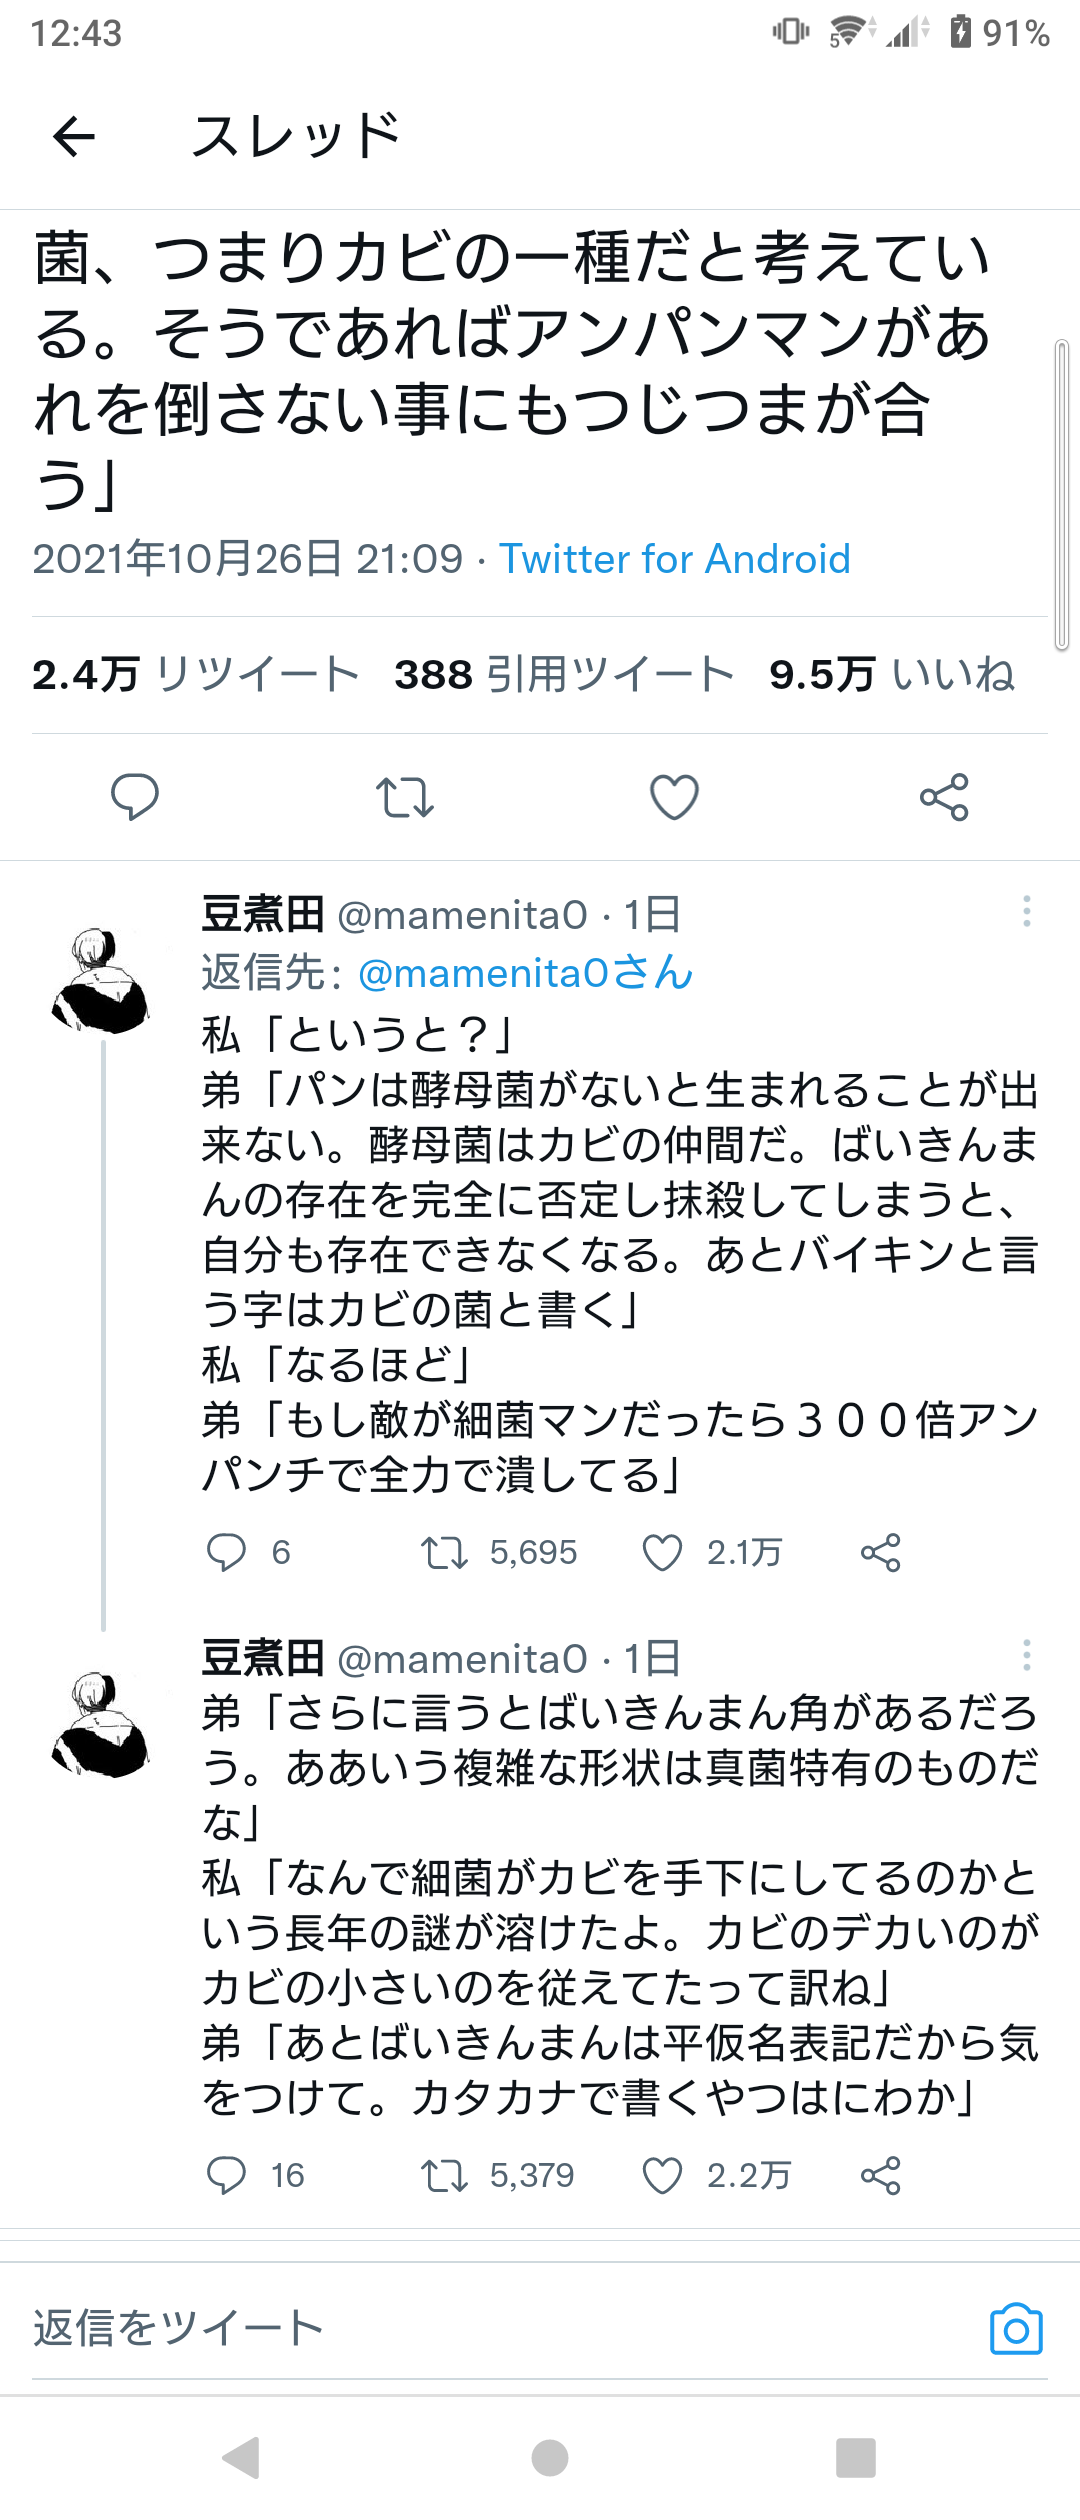Like the main tweet with the heart icon
The image size is (1080, 2520).
[x=674, y=797]
